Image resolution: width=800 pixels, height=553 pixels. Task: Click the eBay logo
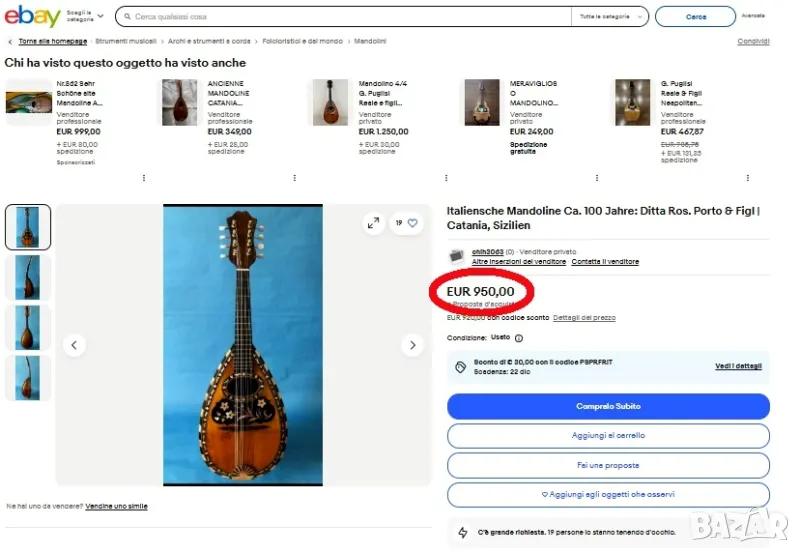tap(32, 16)
